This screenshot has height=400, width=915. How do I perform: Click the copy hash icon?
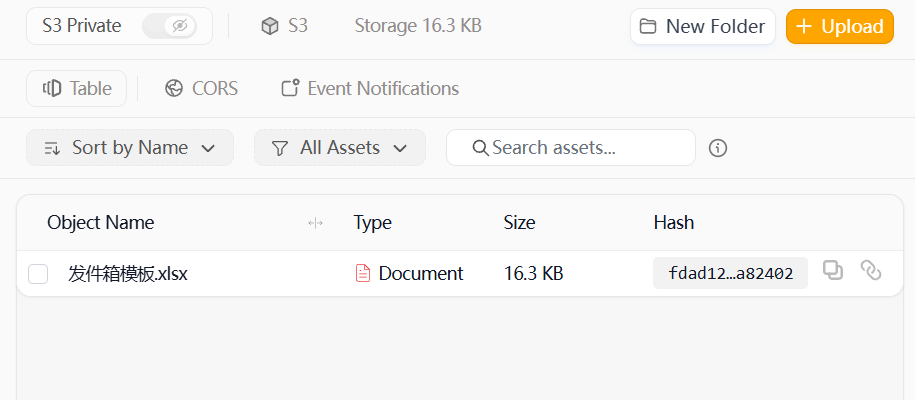click(833, 270)
